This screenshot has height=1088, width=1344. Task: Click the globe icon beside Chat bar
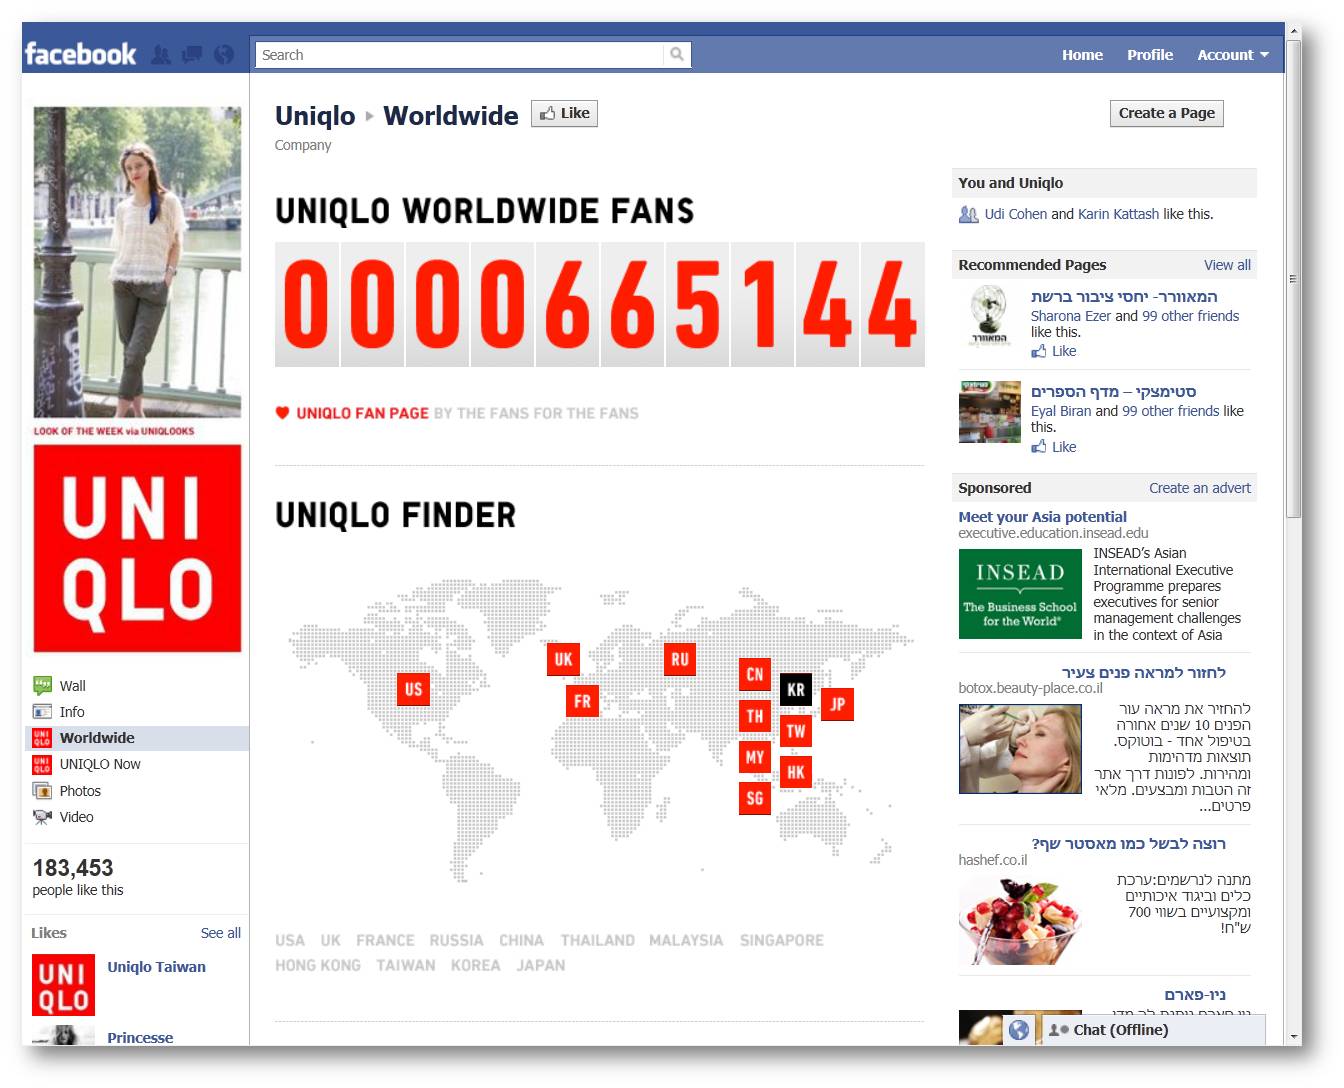(x=1018, y=1030)
